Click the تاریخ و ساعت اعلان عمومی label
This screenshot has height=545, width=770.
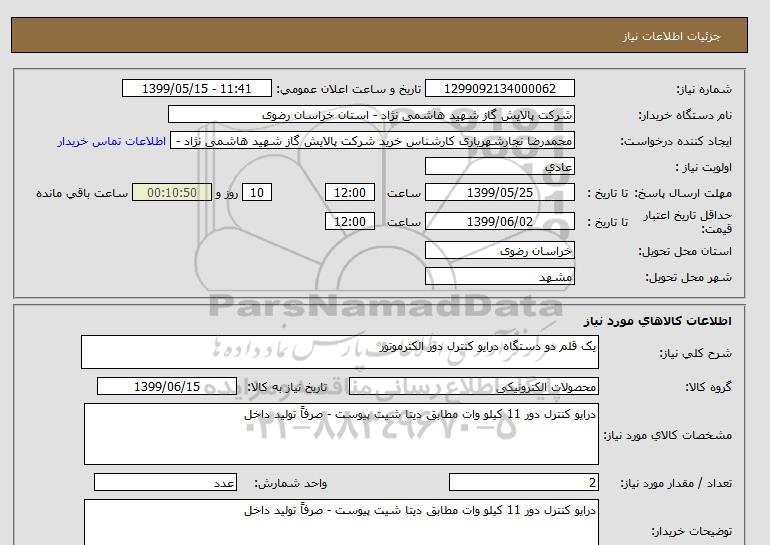(x=349, y=89)
